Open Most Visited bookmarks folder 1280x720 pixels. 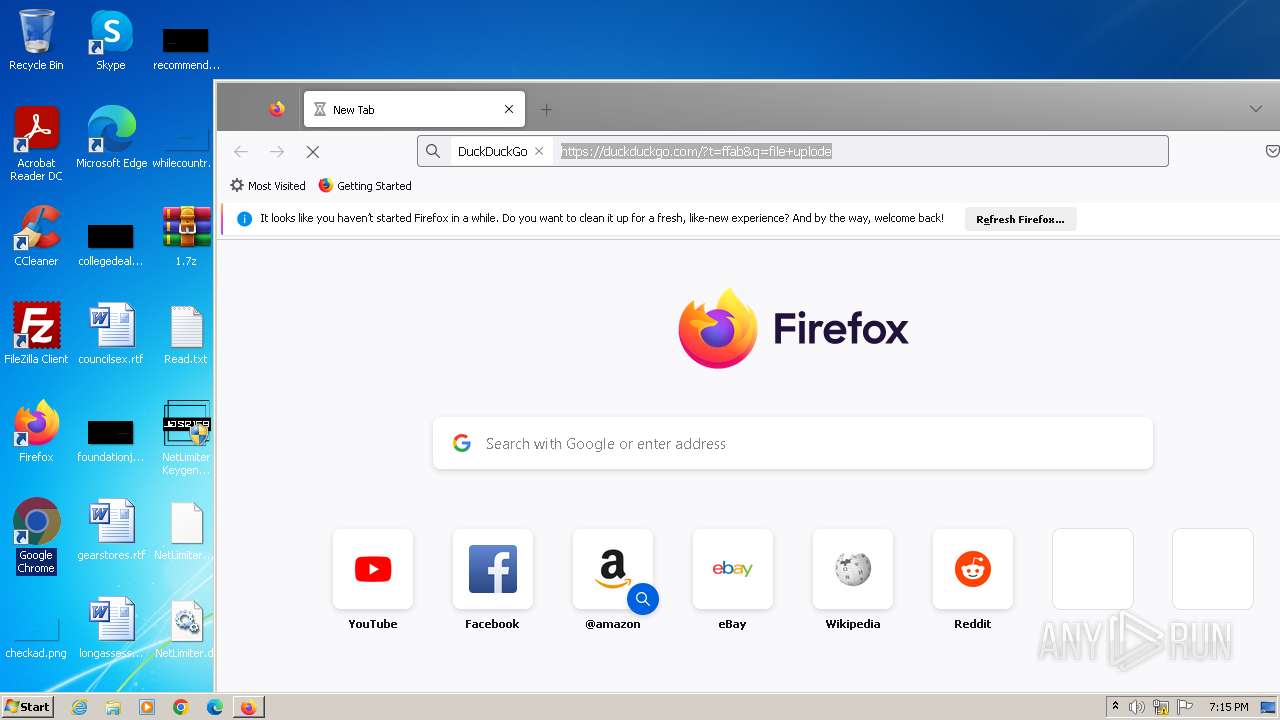(x=267, y=185)
